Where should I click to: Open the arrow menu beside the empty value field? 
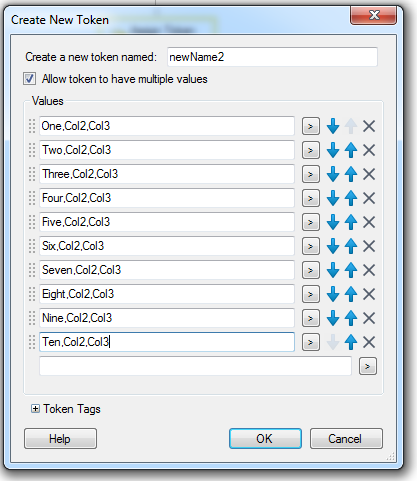(x=368, y=366)
